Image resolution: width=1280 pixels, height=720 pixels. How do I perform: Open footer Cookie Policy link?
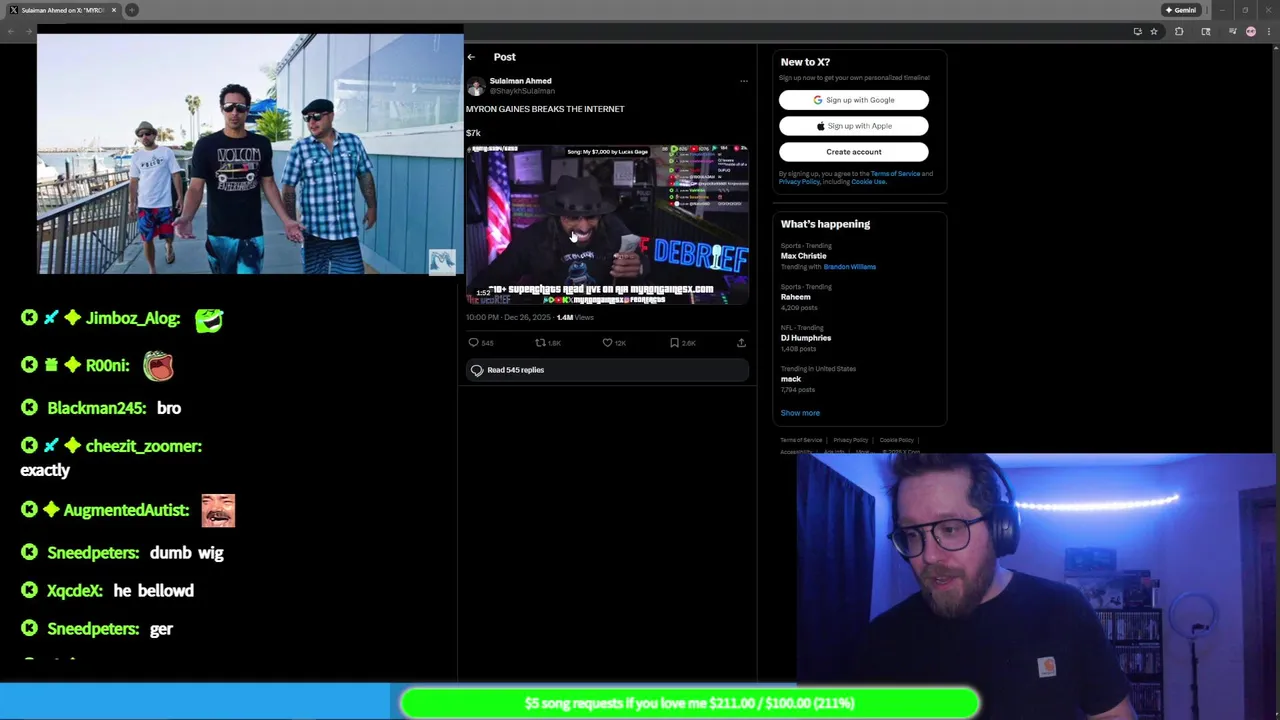pyautogui.click(x=896, y=440)
